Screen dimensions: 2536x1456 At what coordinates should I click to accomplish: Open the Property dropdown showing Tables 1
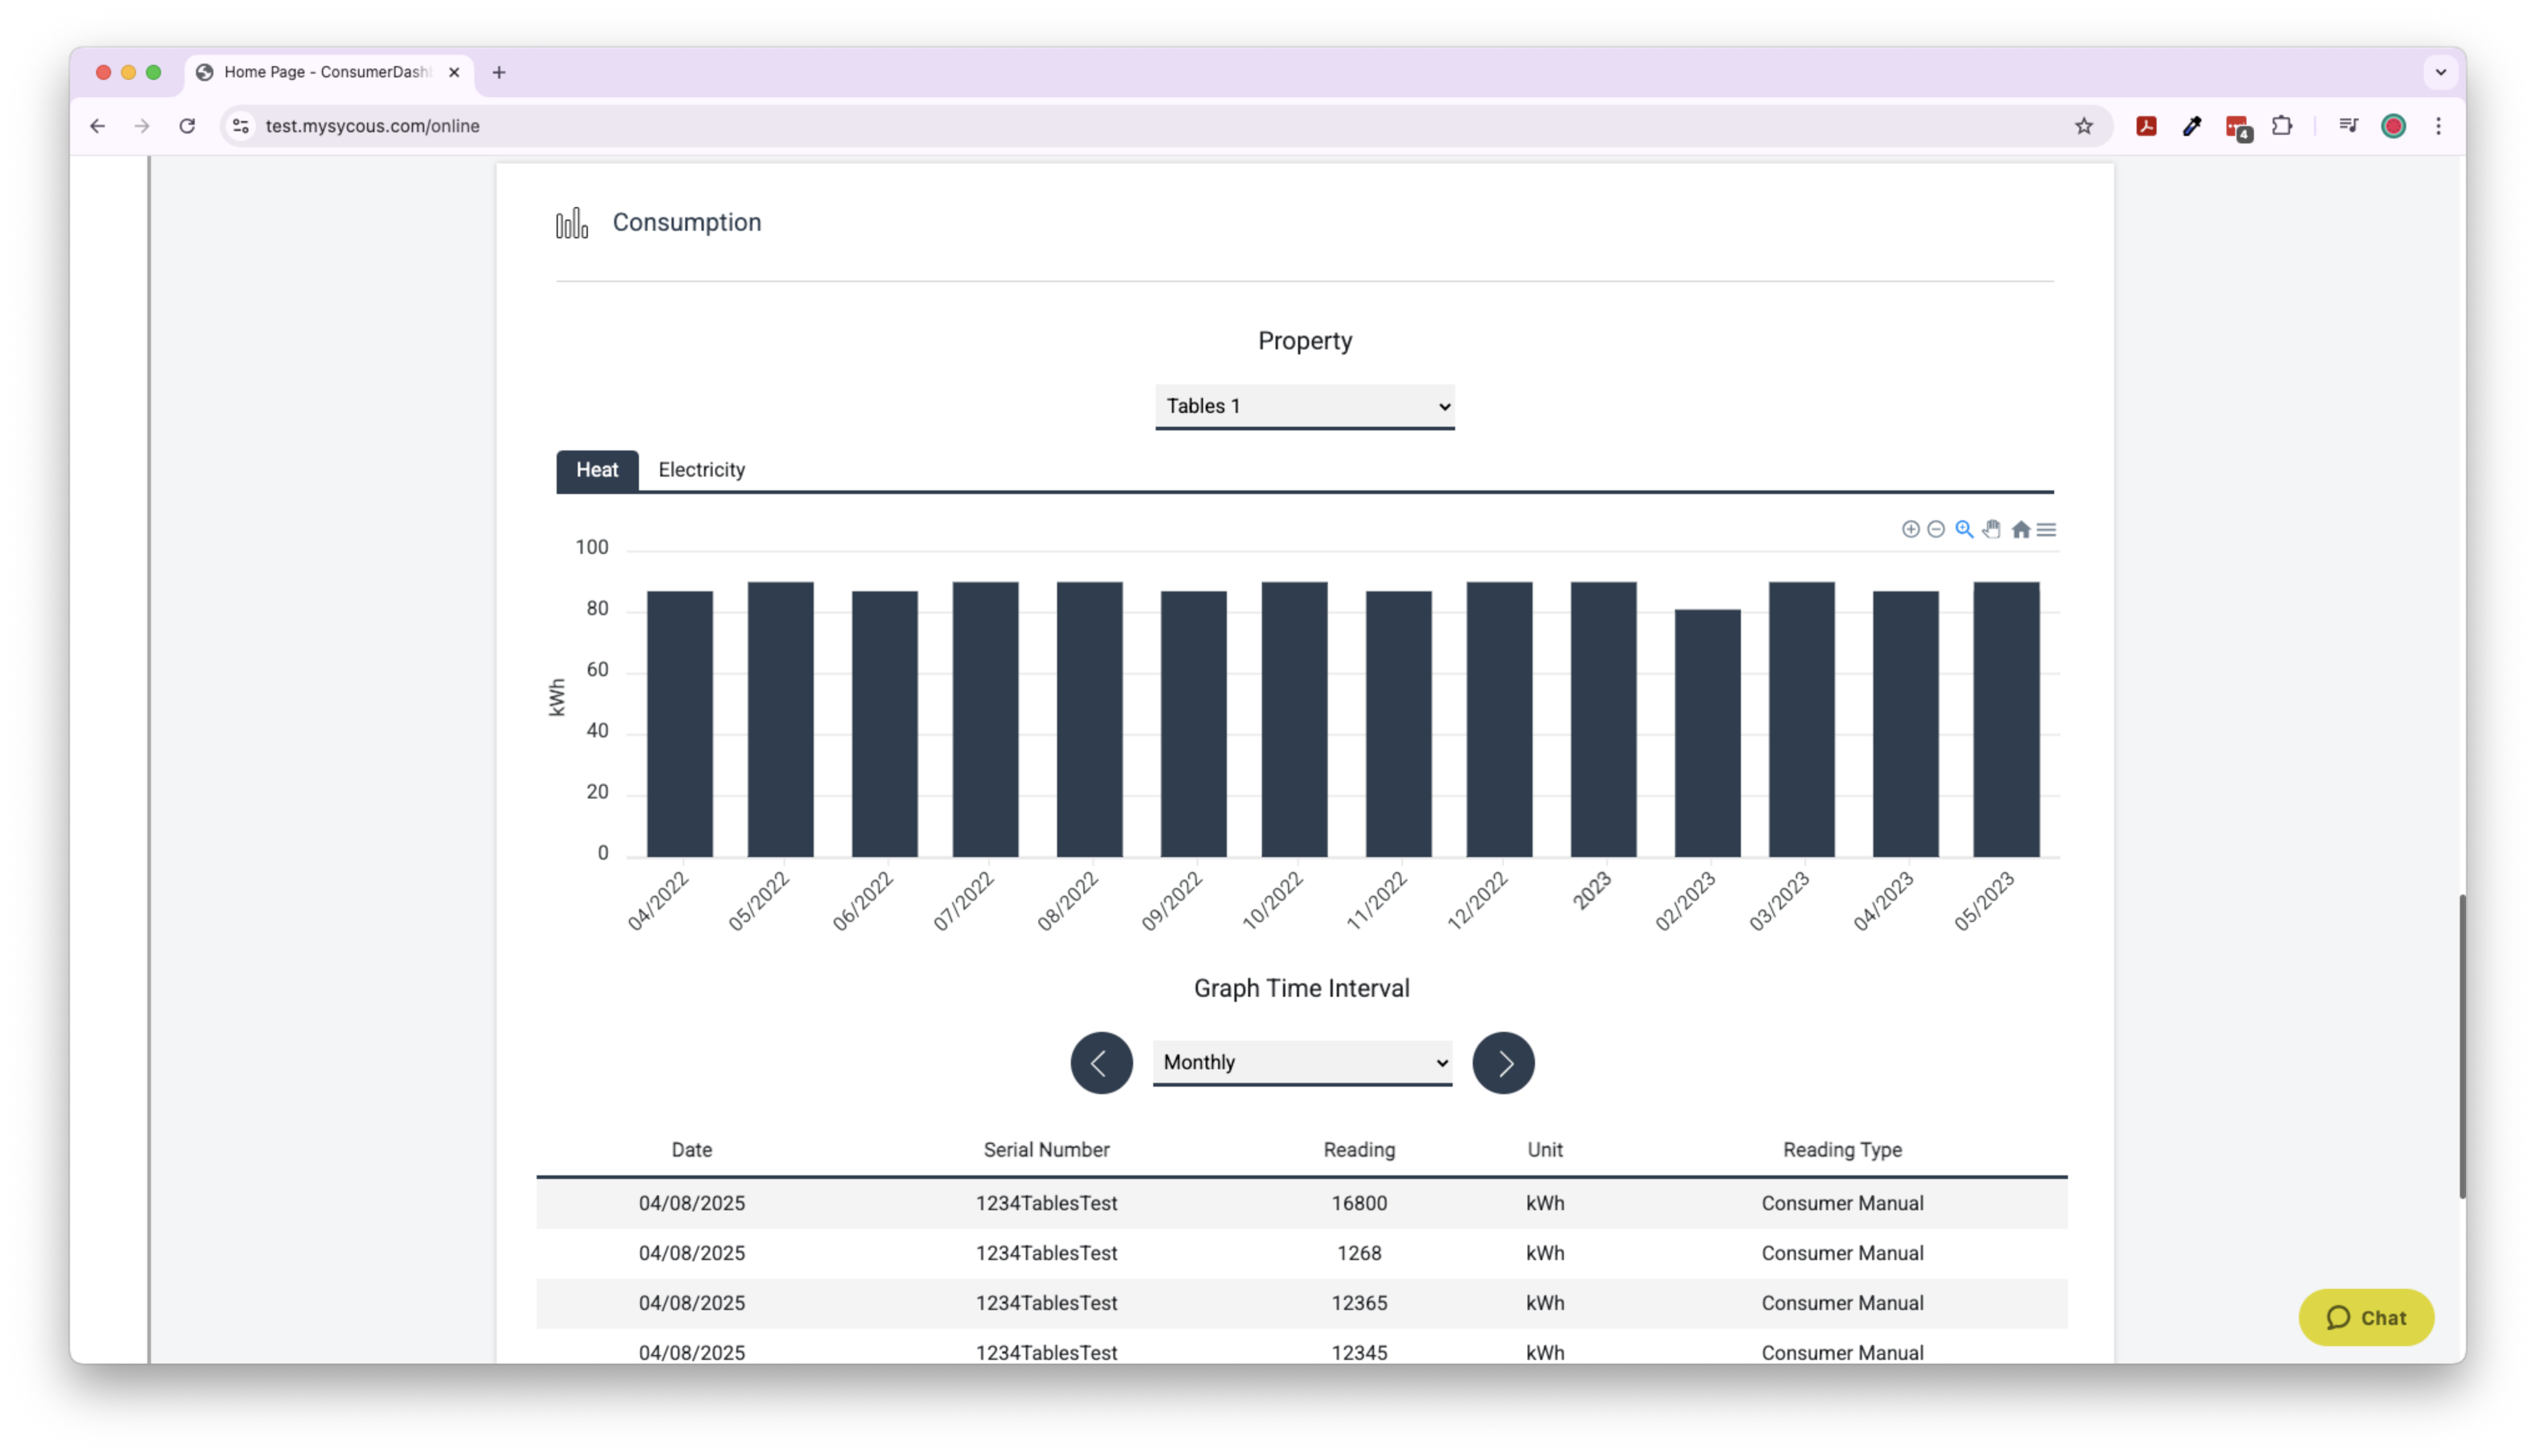tap(1304, 406)
